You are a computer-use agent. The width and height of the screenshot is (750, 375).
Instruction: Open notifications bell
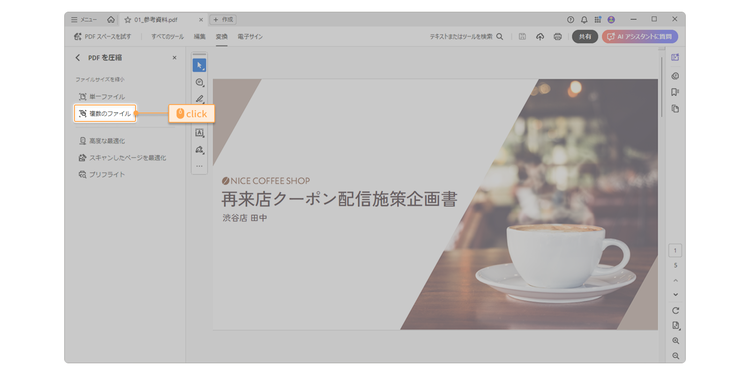[584, 20]
